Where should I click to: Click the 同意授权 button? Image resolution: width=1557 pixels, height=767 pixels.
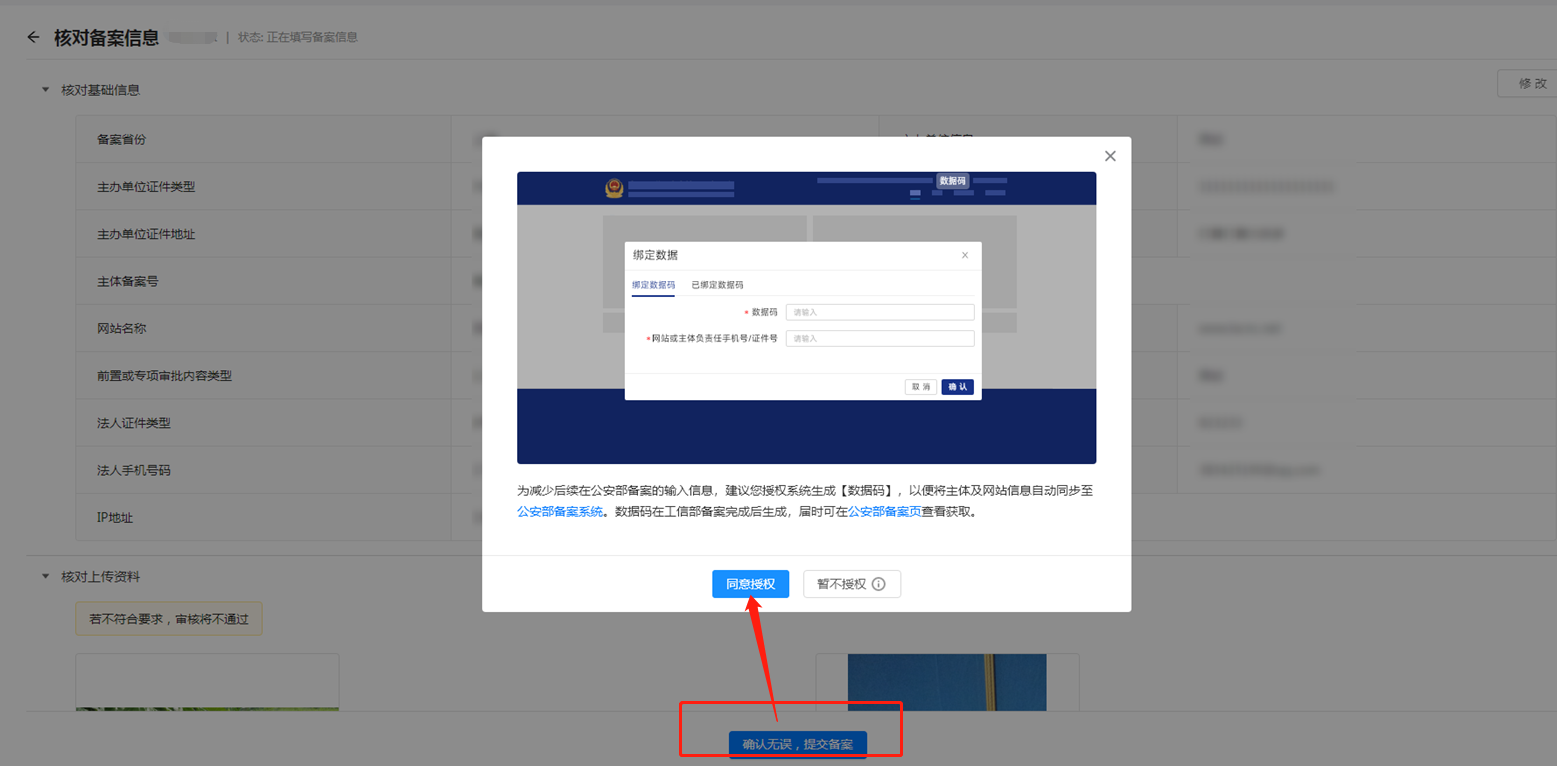(x=750, y=584)
